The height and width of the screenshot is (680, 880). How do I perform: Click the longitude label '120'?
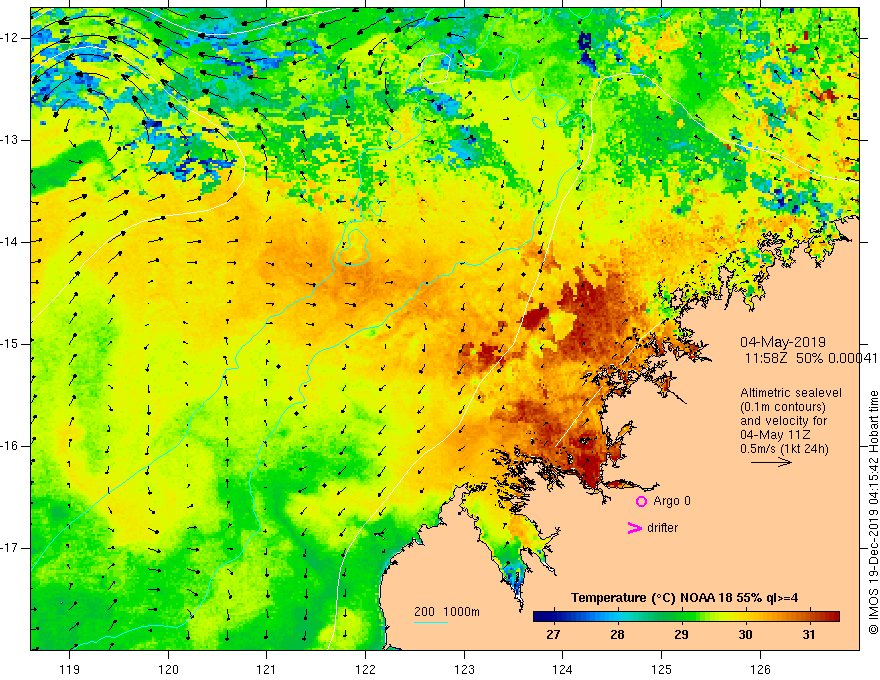click(x=168, y=669)
